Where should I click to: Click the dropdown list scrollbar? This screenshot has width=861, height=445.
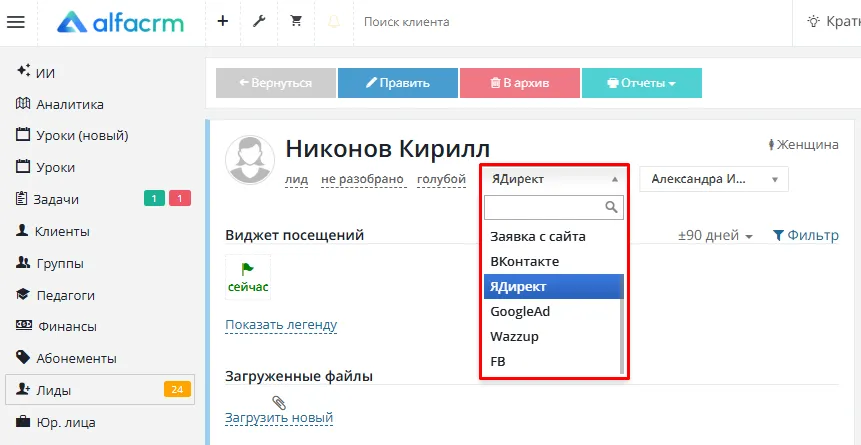[x=622, y=324]
